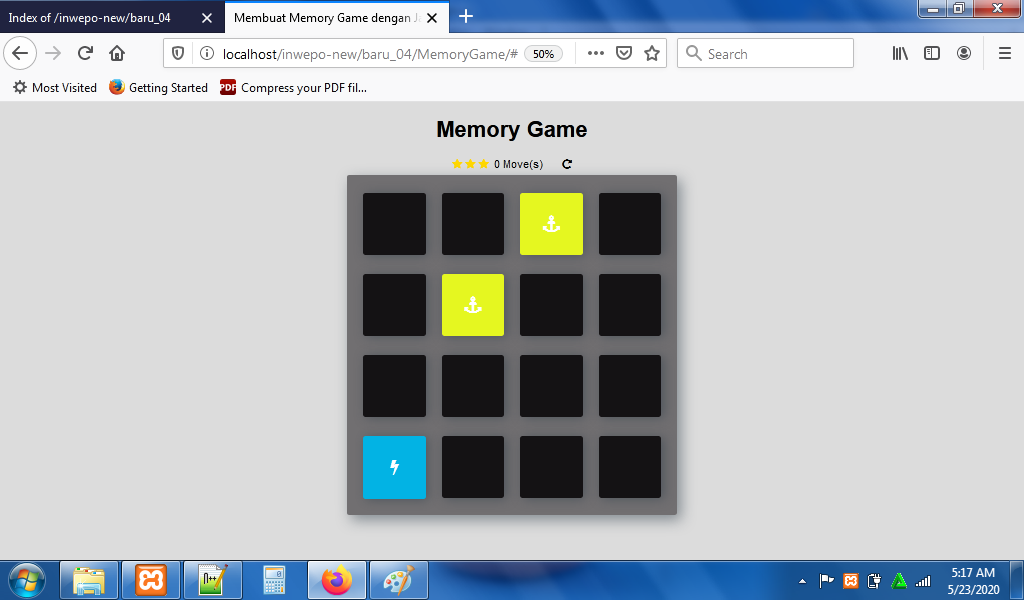Click the Memory Game heading
Viewport: 1024px width, 600px height.
click(511, 129)
